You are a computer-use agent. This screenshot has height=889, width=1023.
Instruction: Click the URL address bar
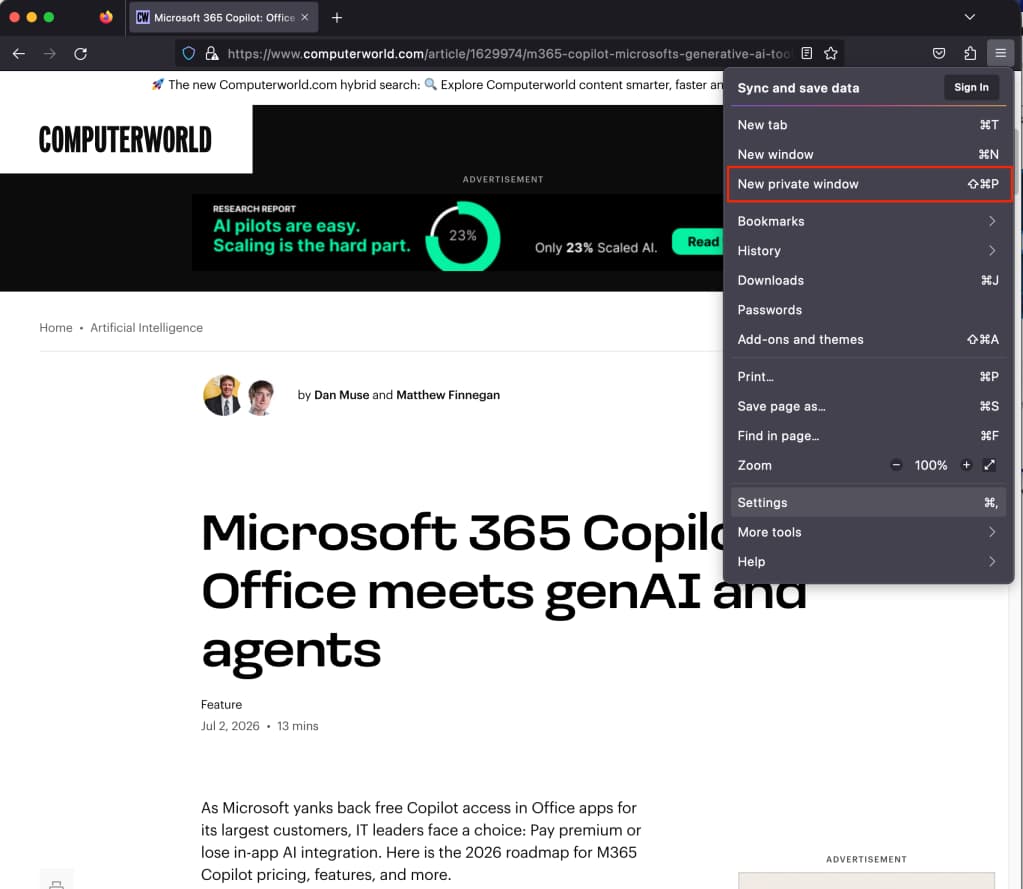(x=508, y=53)
